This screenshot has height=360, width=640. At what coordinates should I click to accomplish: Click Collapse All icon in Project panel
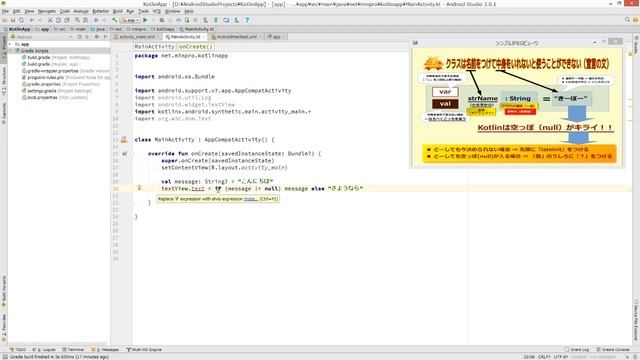click(87, 37)
